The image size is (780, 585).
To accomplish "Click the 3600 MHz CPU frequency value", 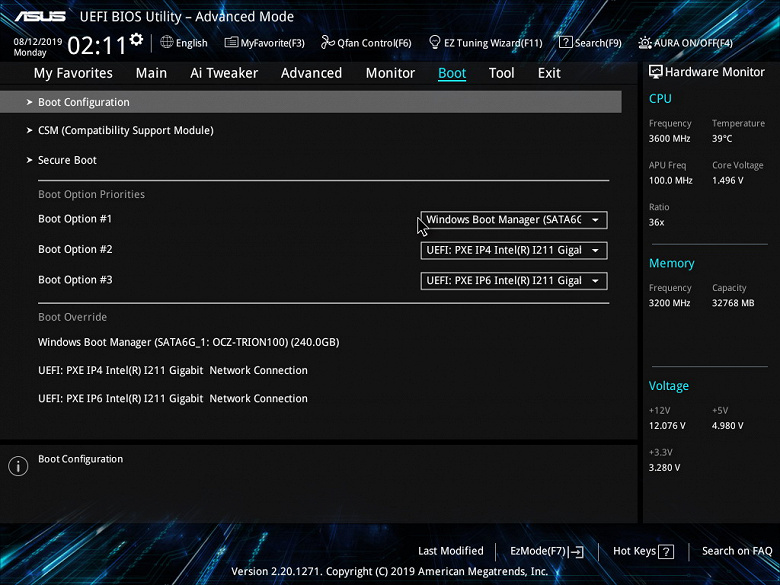I will pos(670,139).
